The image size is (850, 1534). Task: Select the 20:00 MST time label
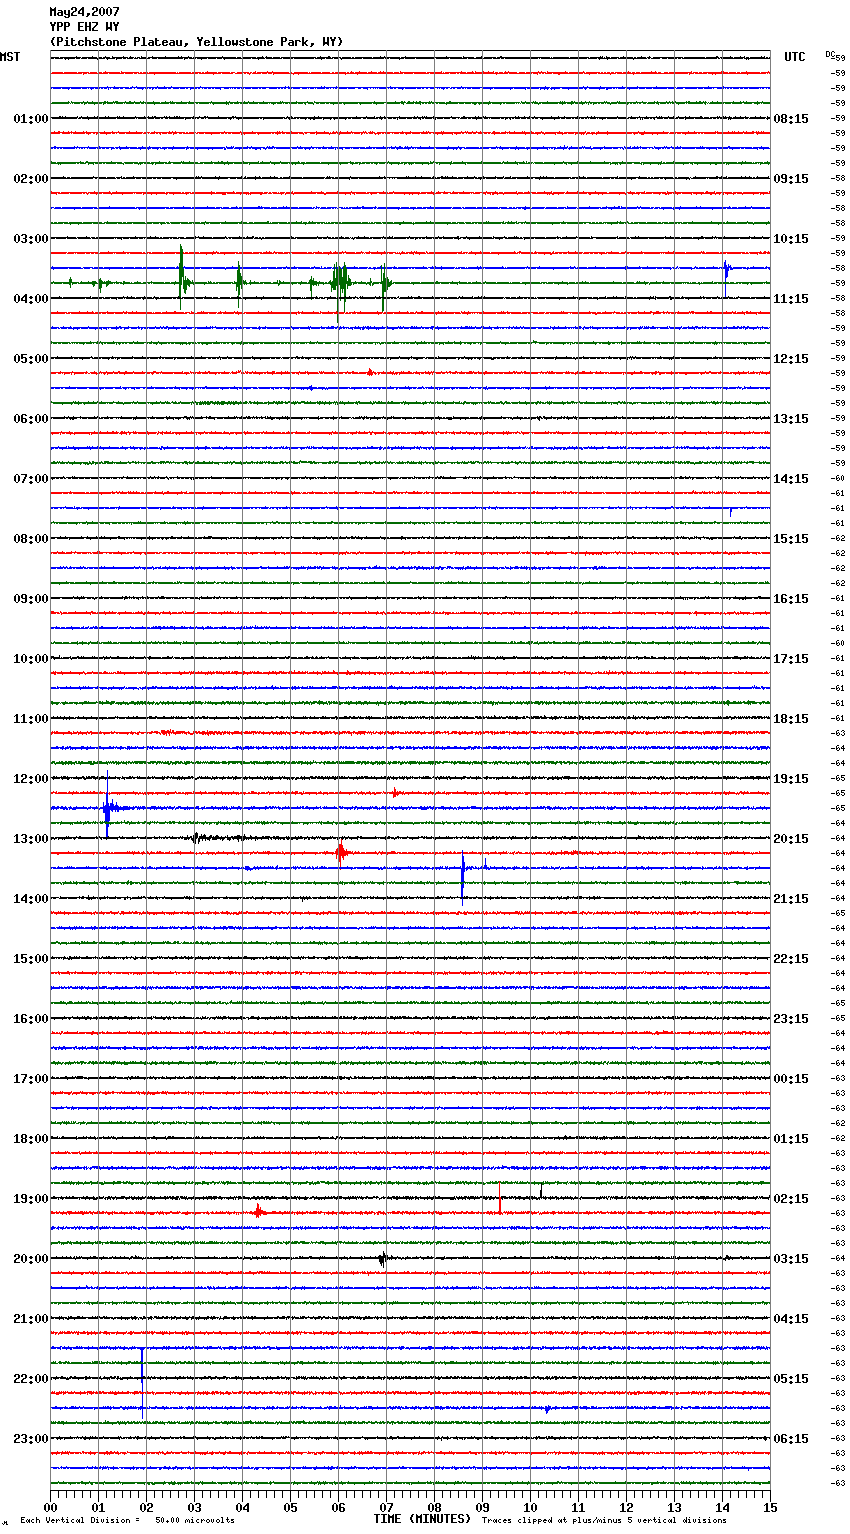31,1259
